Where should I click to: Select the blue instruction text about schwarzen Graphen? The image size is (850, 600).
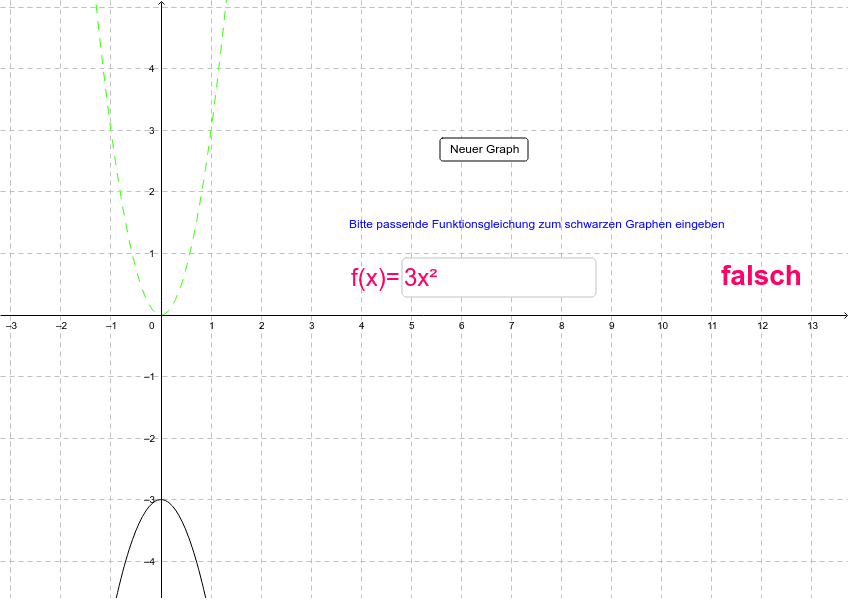coord(537,224)
